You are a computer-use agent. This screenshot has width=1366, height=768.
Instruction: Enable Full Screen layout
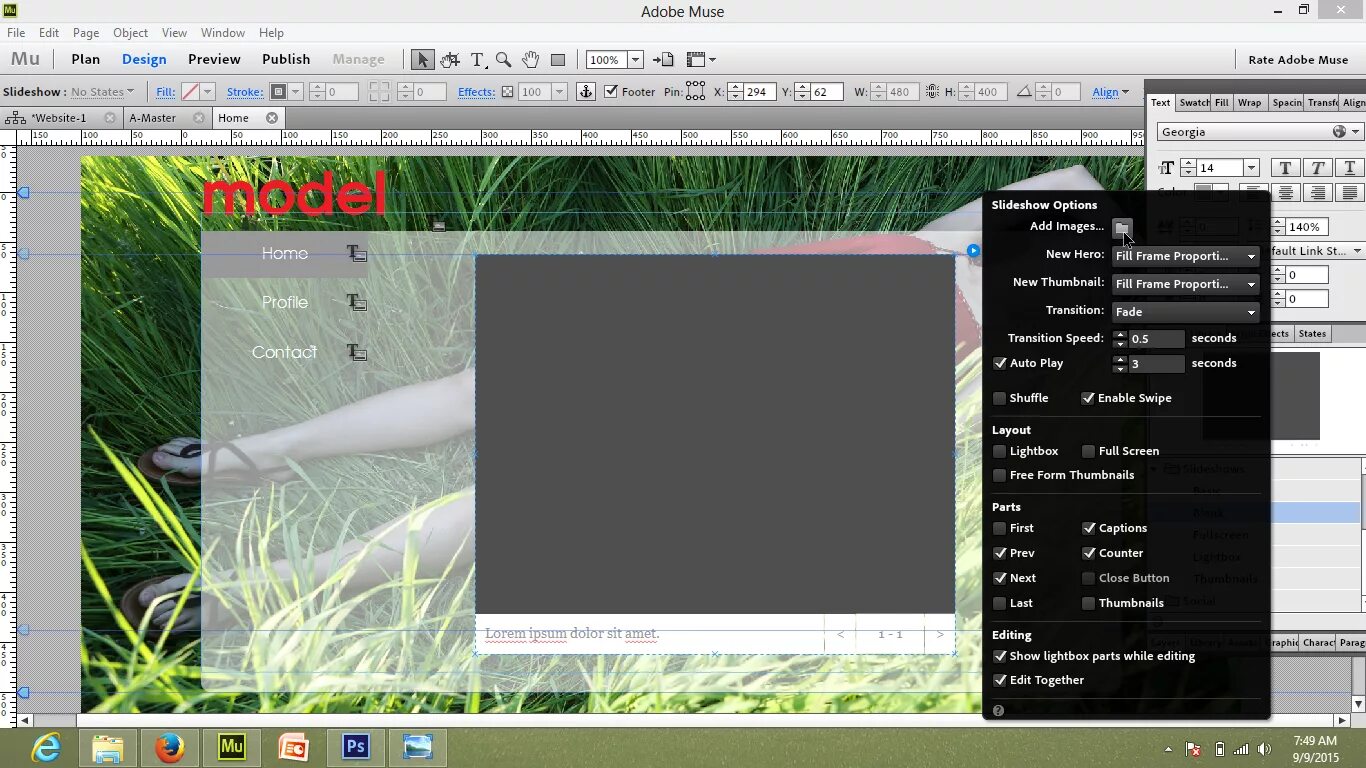(x=1089, y=451)
